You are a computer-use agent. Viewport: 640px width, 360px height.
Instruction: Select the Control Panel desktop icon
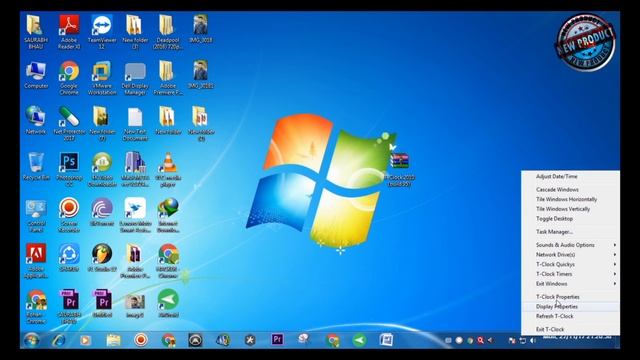pos(36,216)
